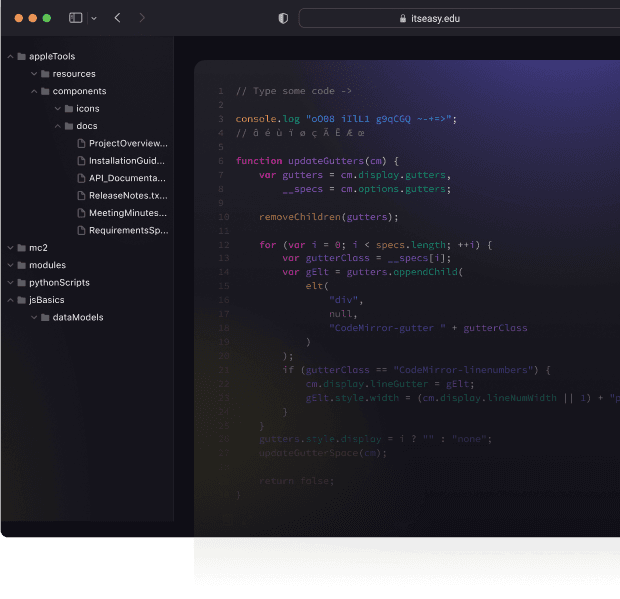Open the MeetingMinutes... file name
Image resolution: width=620 pixels, height=599 pixels.
click(128, 213)
